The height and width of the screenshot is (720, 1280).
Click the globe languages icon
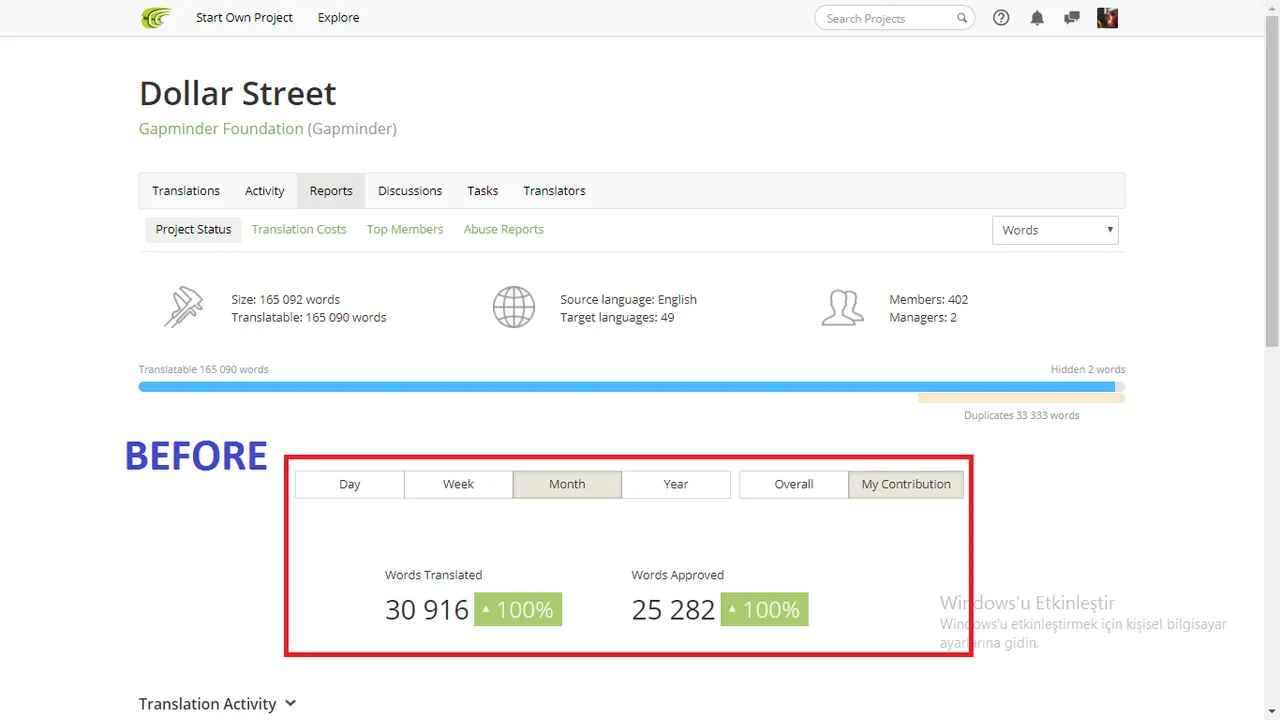tap(514, 307)
